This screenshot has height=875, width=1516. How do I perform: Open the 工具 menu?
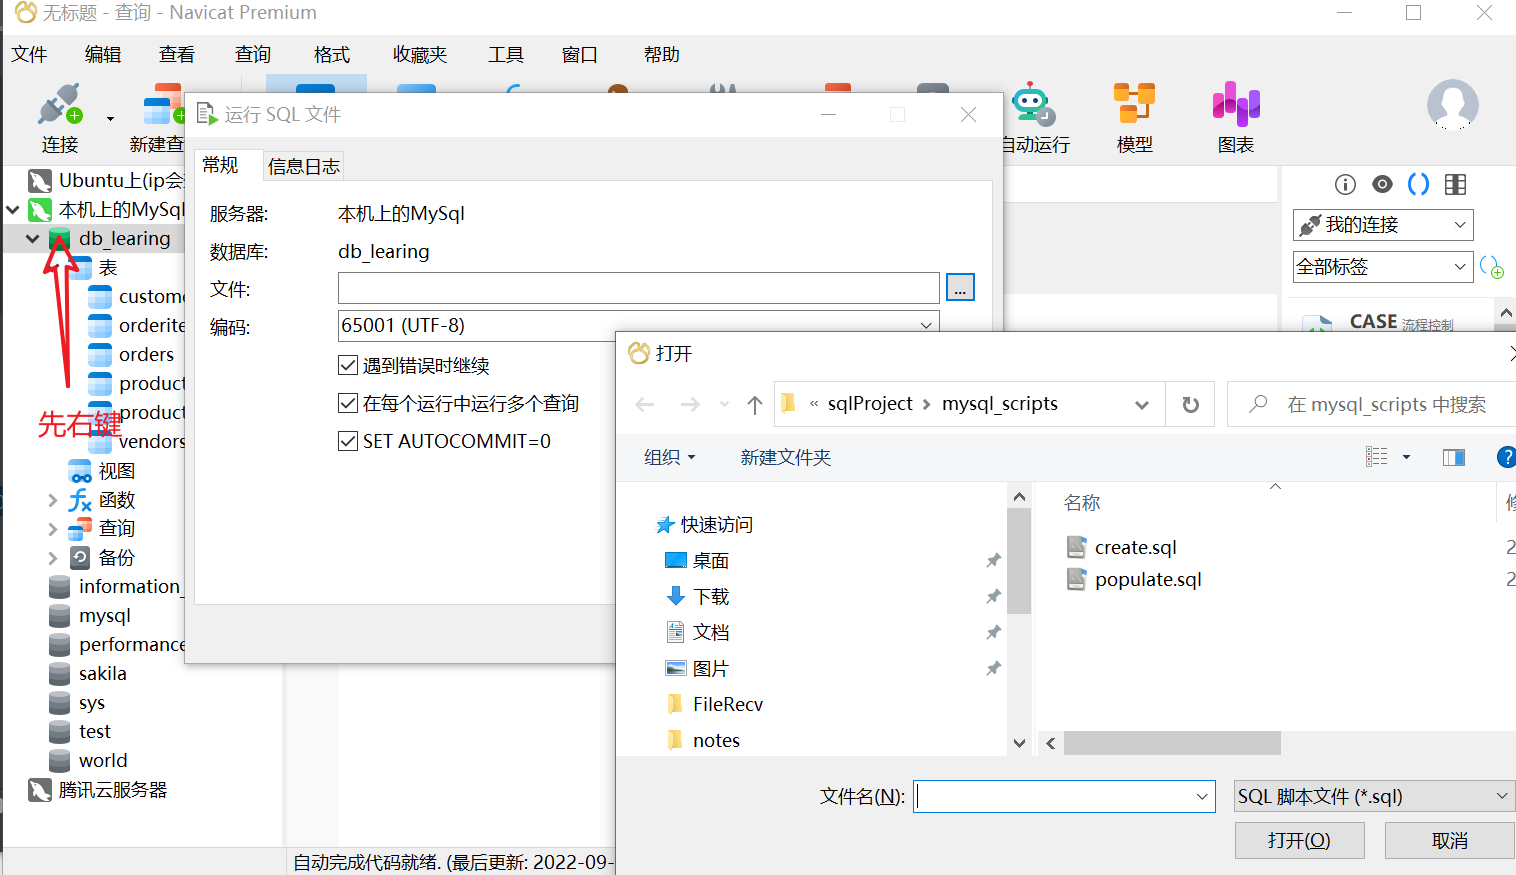coord(506,54)
